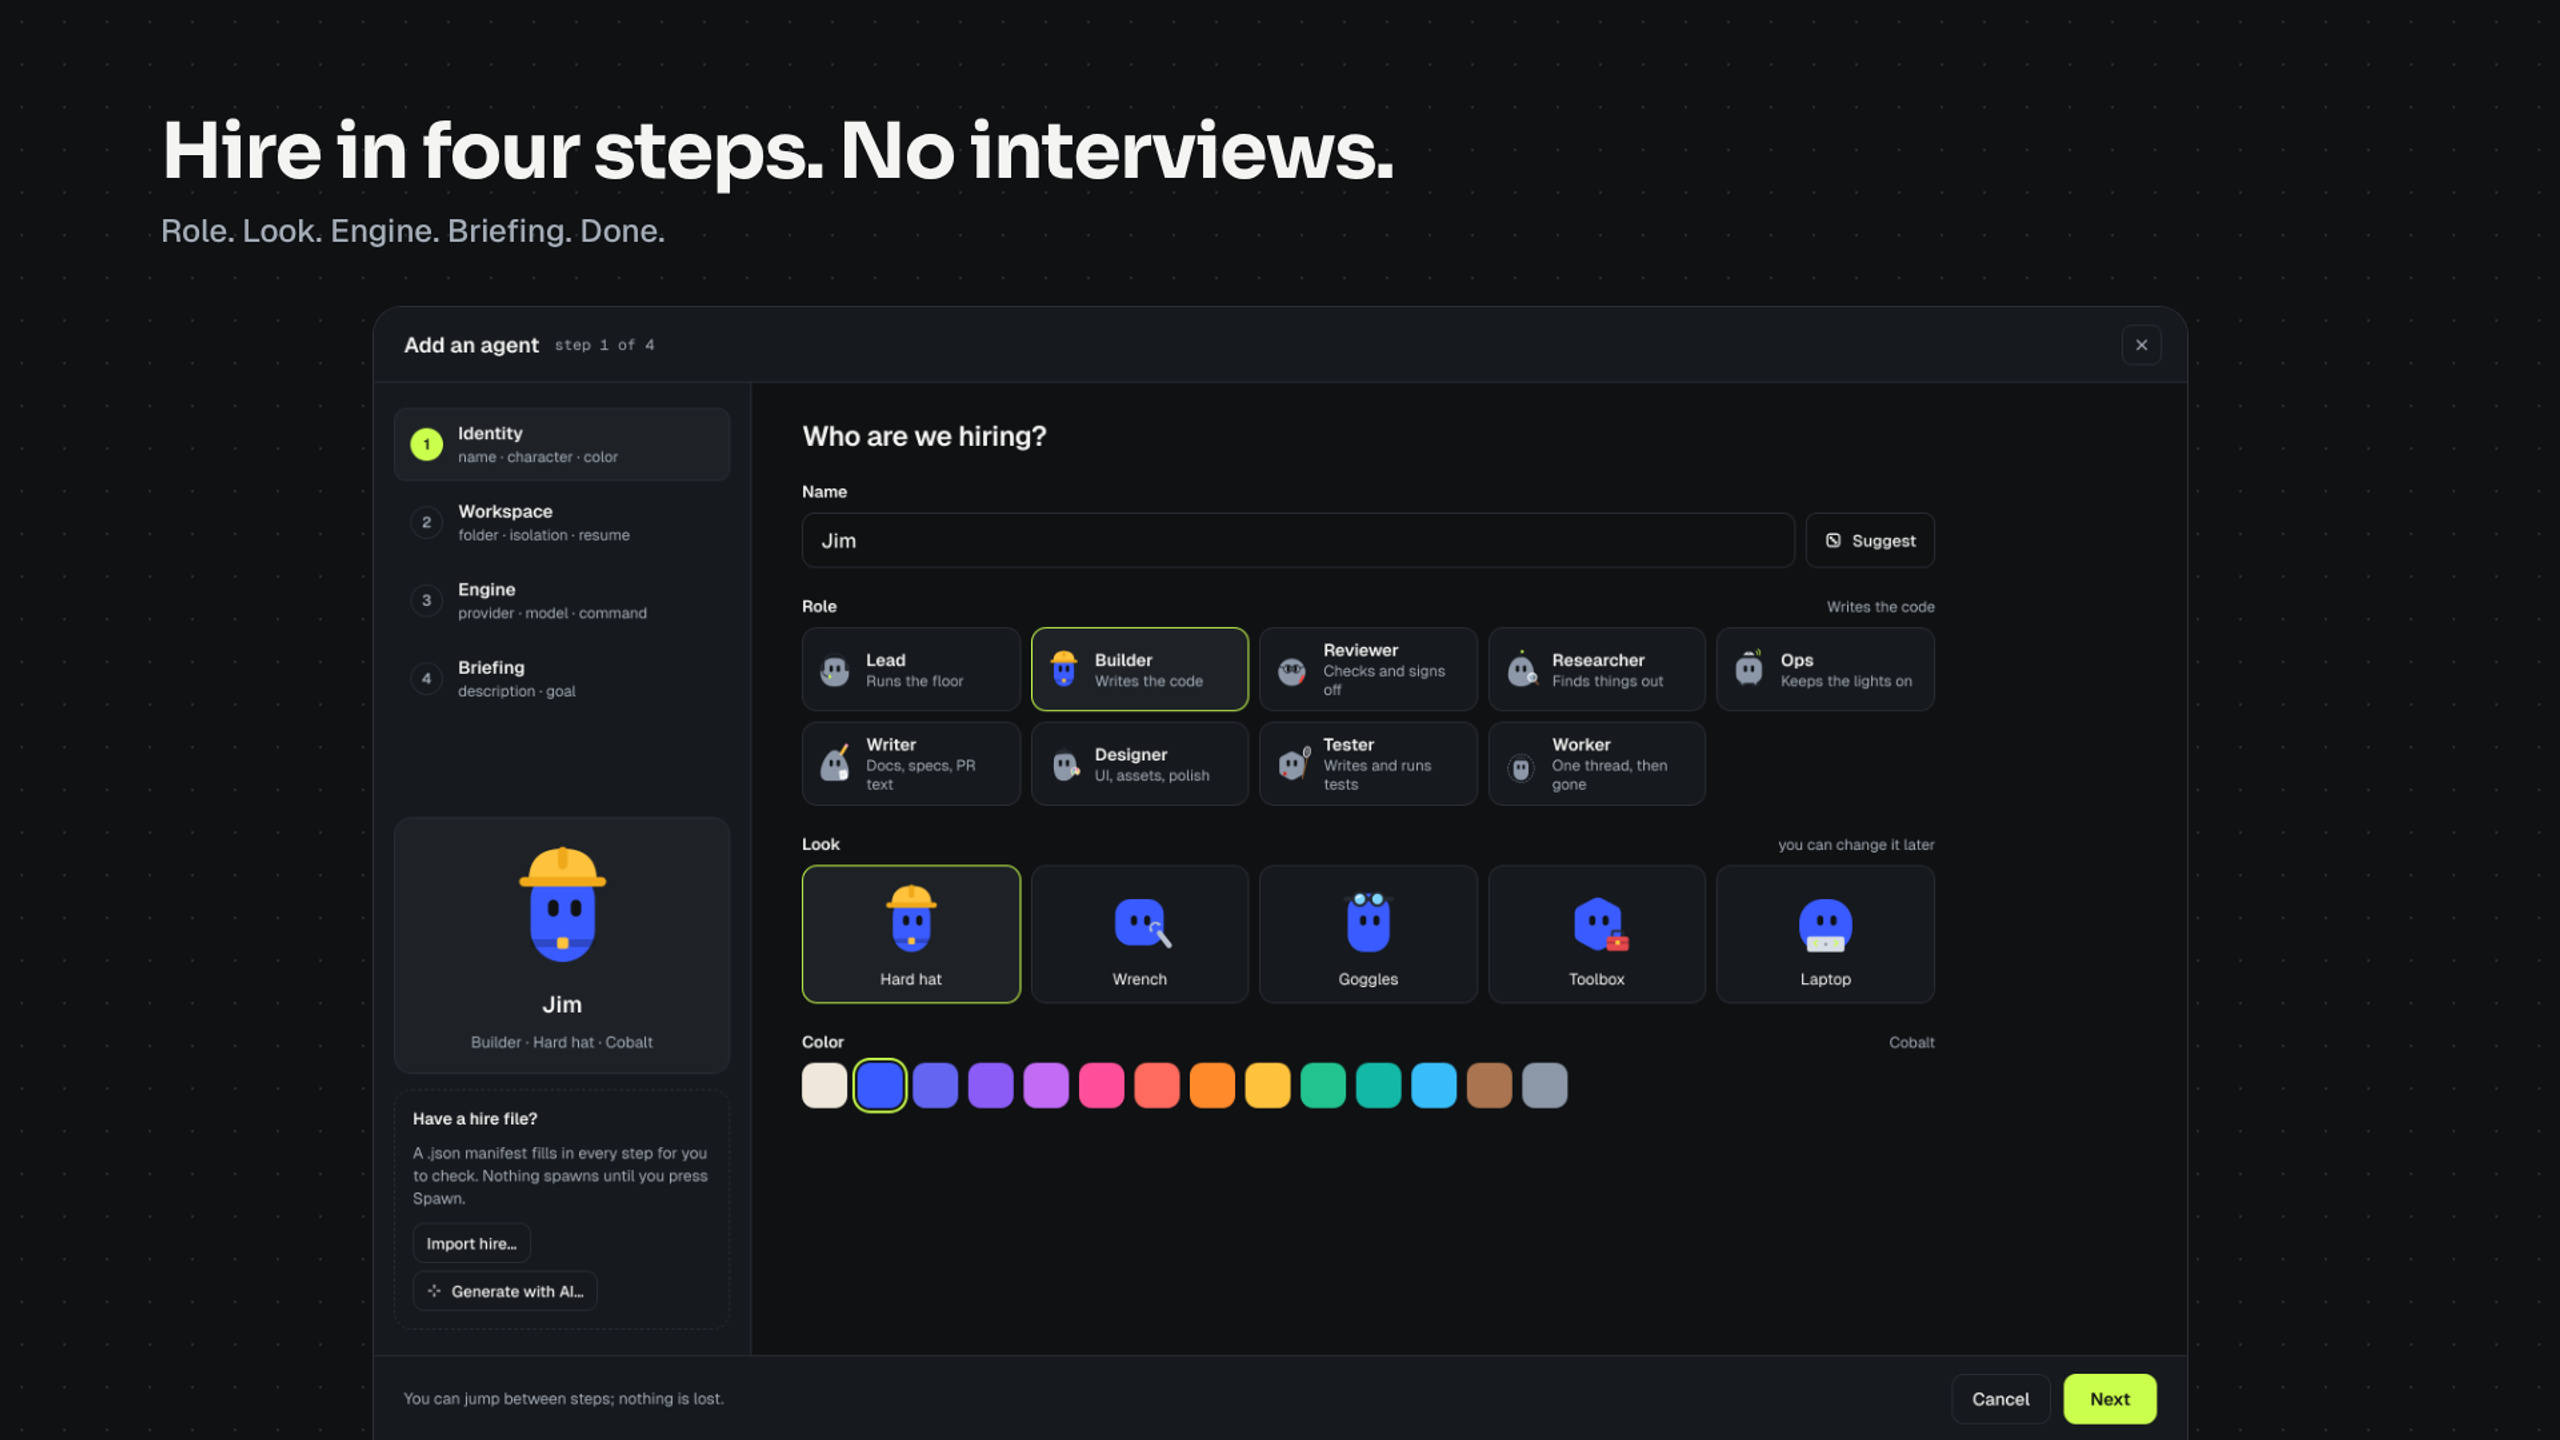The width and height of the screenshot is (2560, 1440).
Task: Pick the violet purple swatch
Action: click(x=991, y=1085)
